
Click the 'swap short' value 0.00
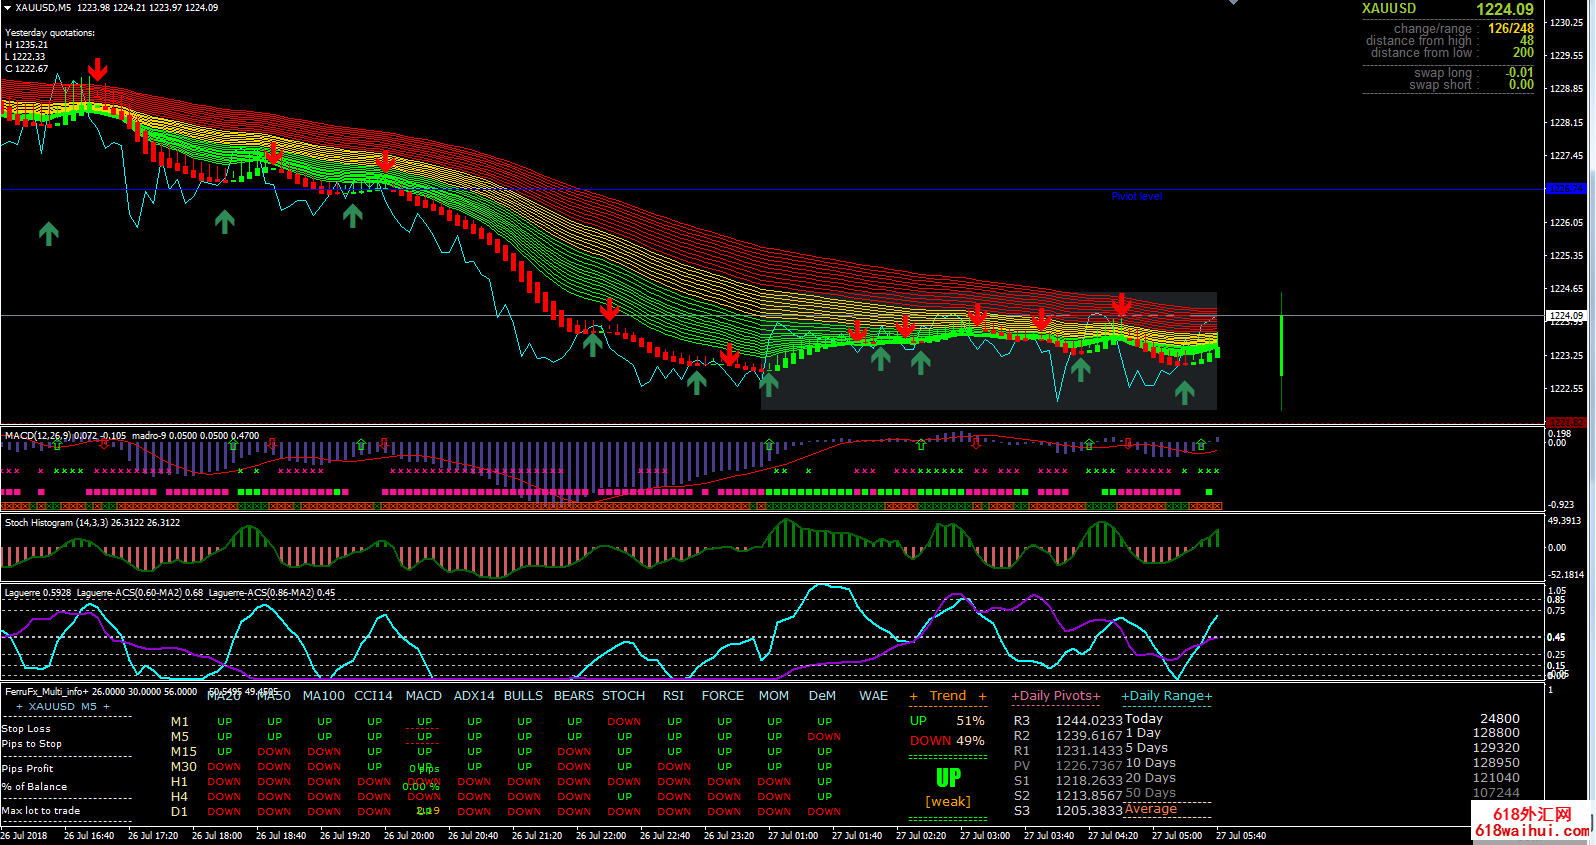pos(1521,85)
